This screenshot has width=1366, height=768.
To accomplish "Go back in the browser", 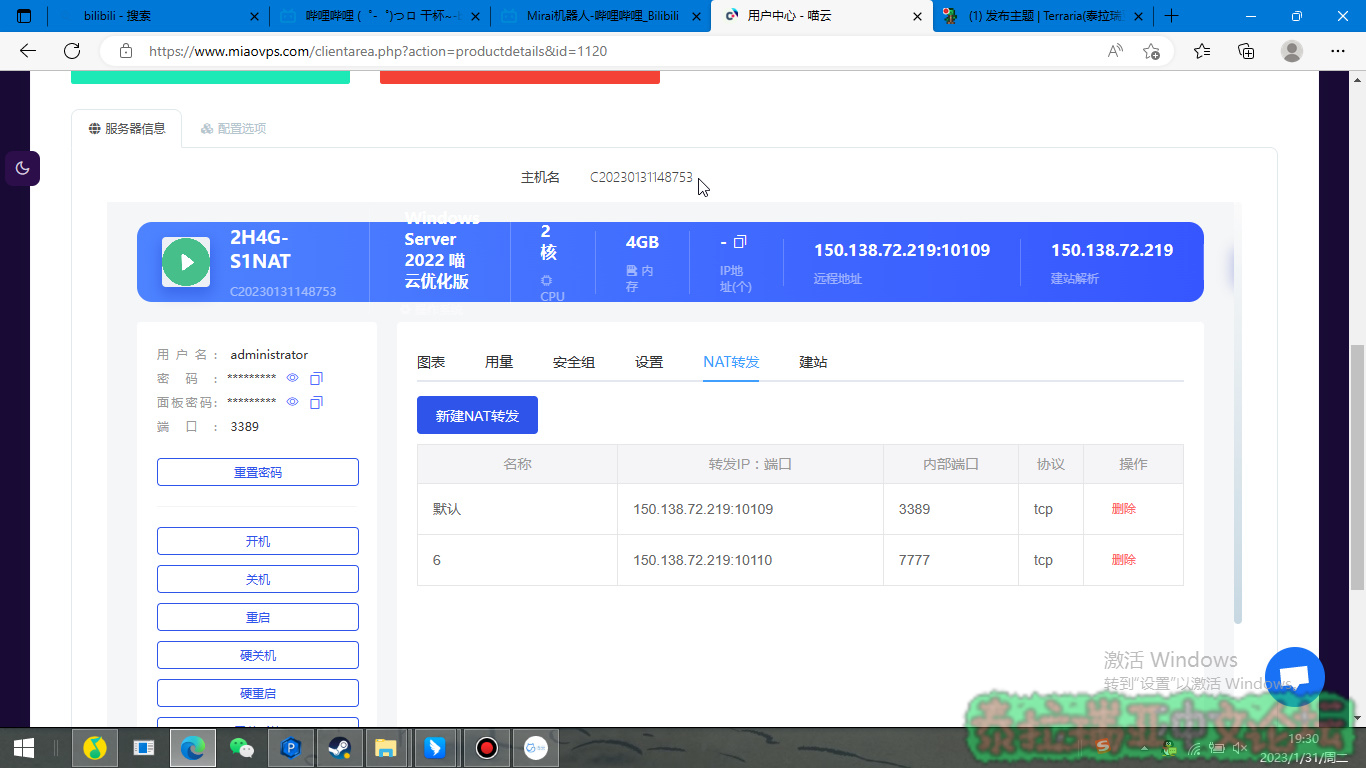I will (x=28, y=51).
